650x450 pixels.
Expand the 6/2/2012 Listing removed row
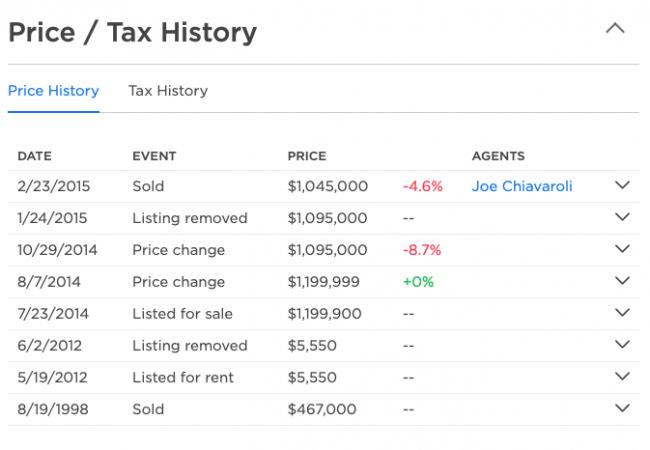click(x=623, y=346)
